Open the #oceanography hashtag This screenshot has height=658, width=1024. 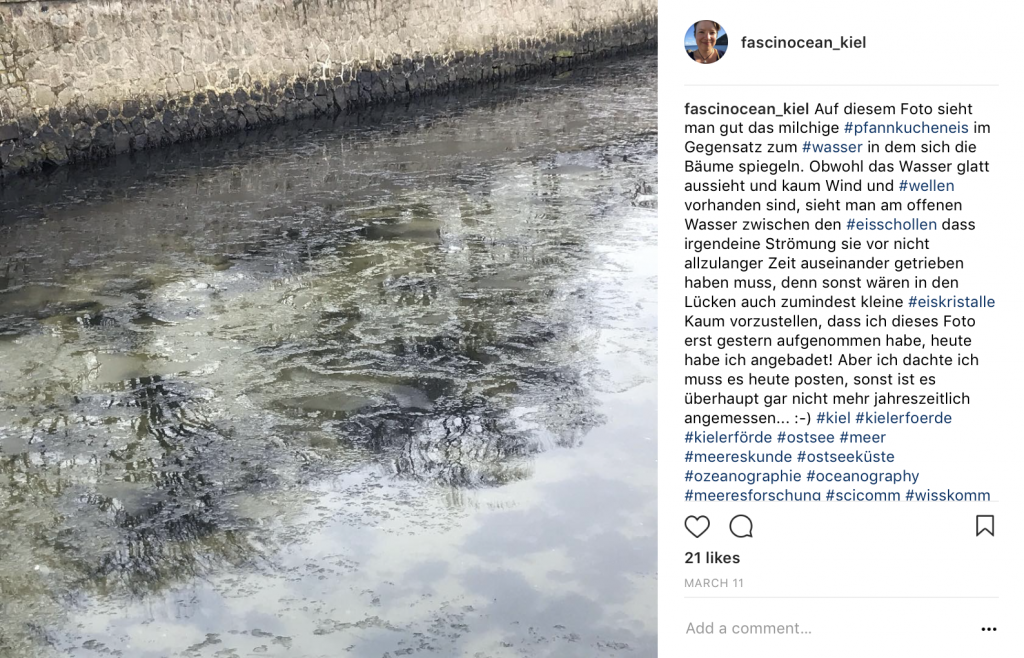(863, 476)
